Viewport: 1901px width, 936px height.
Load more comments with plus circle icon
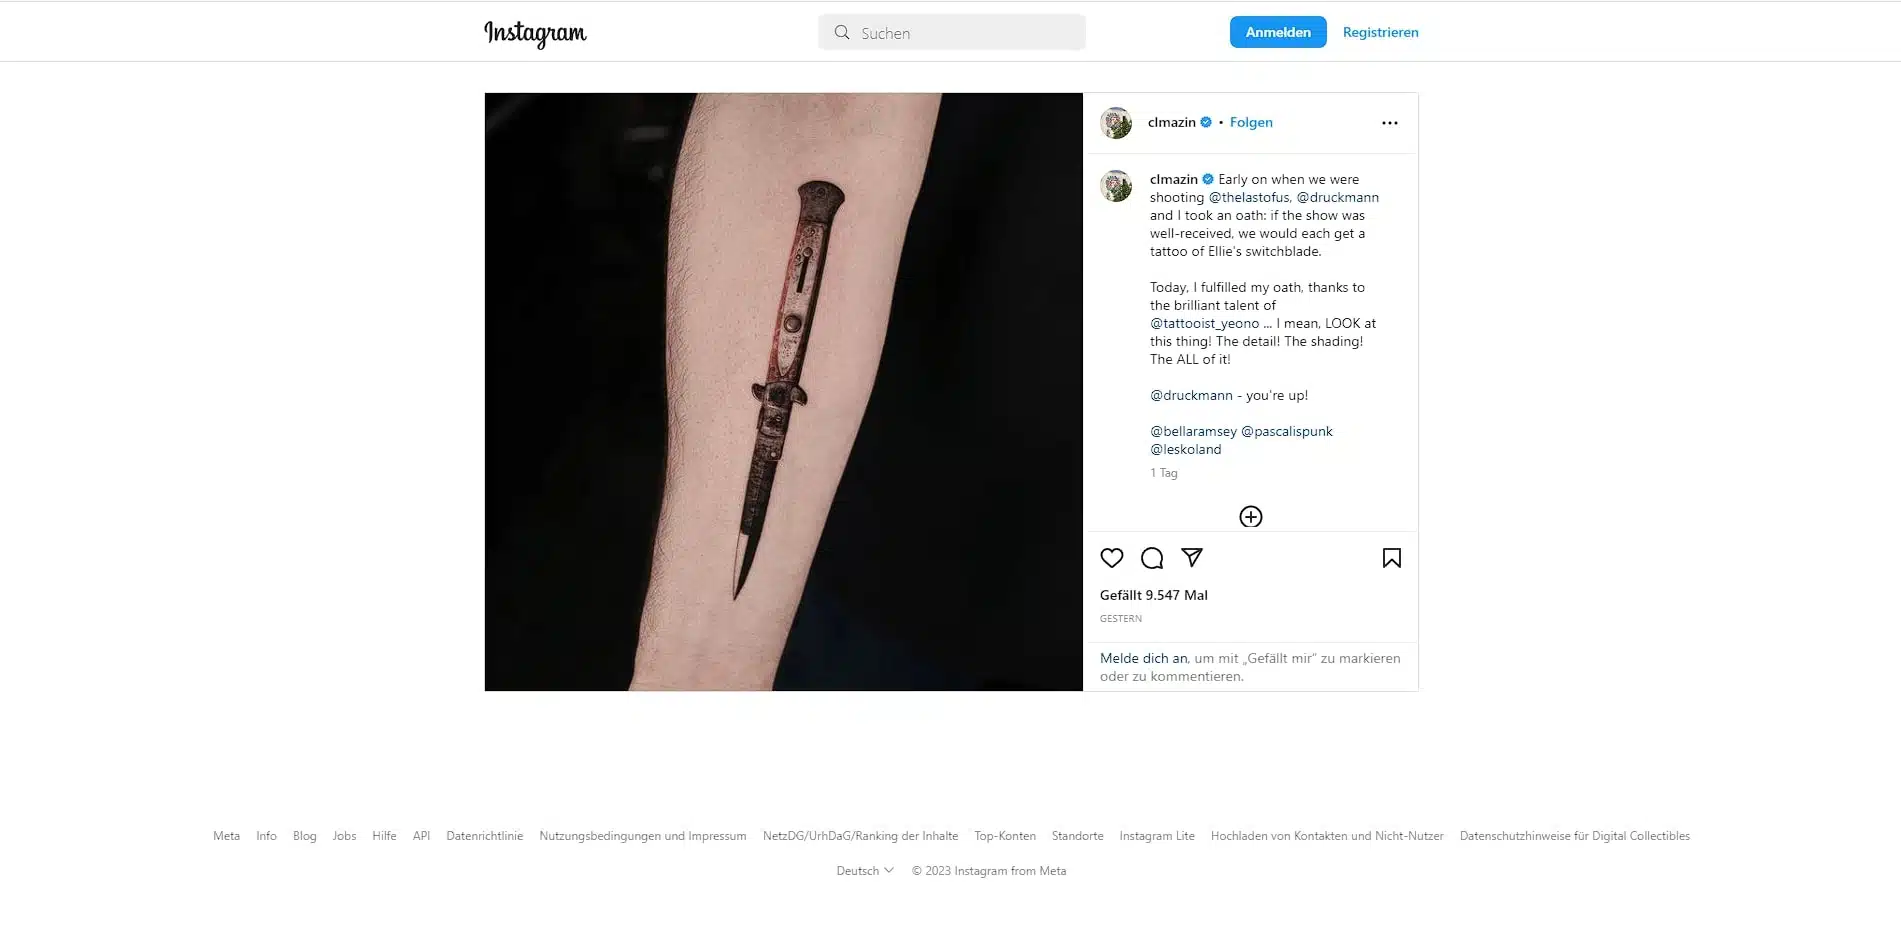[1251, 517]
